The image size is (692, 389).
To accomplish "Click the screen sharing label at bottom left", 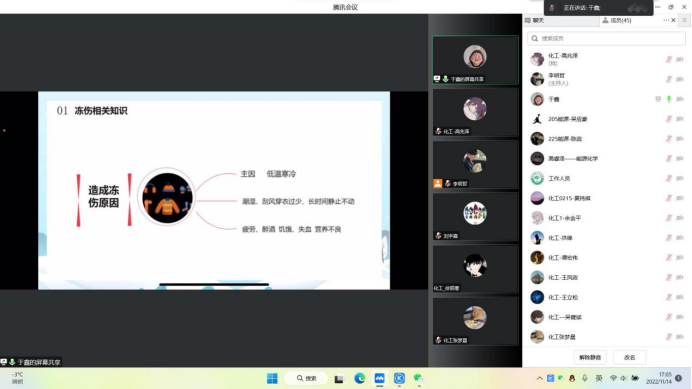I will point(31,362).
